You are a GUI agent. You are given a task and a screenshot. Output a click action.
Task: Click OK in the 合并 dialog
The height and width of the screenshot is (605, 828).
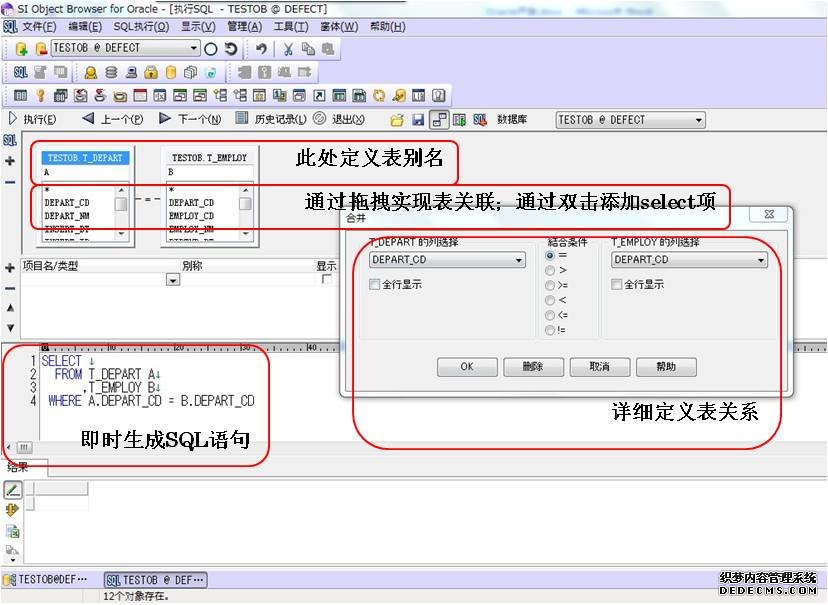point(467,367)
